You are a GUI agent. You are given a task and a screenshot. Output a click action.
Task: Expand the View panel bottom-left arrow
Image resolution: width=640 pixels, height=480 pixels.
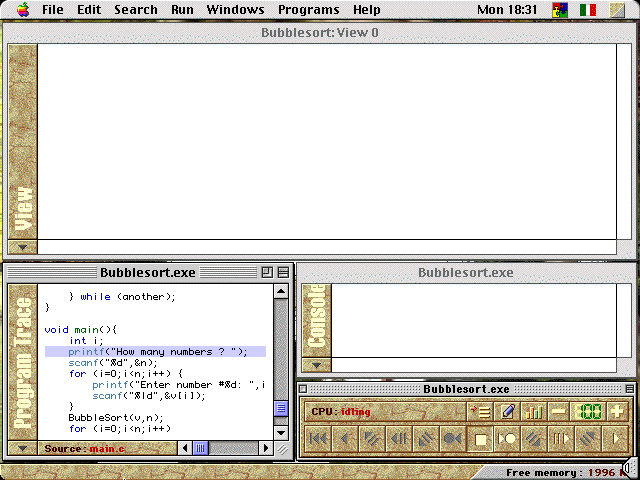pyautogui.click(x=22, y=246)
